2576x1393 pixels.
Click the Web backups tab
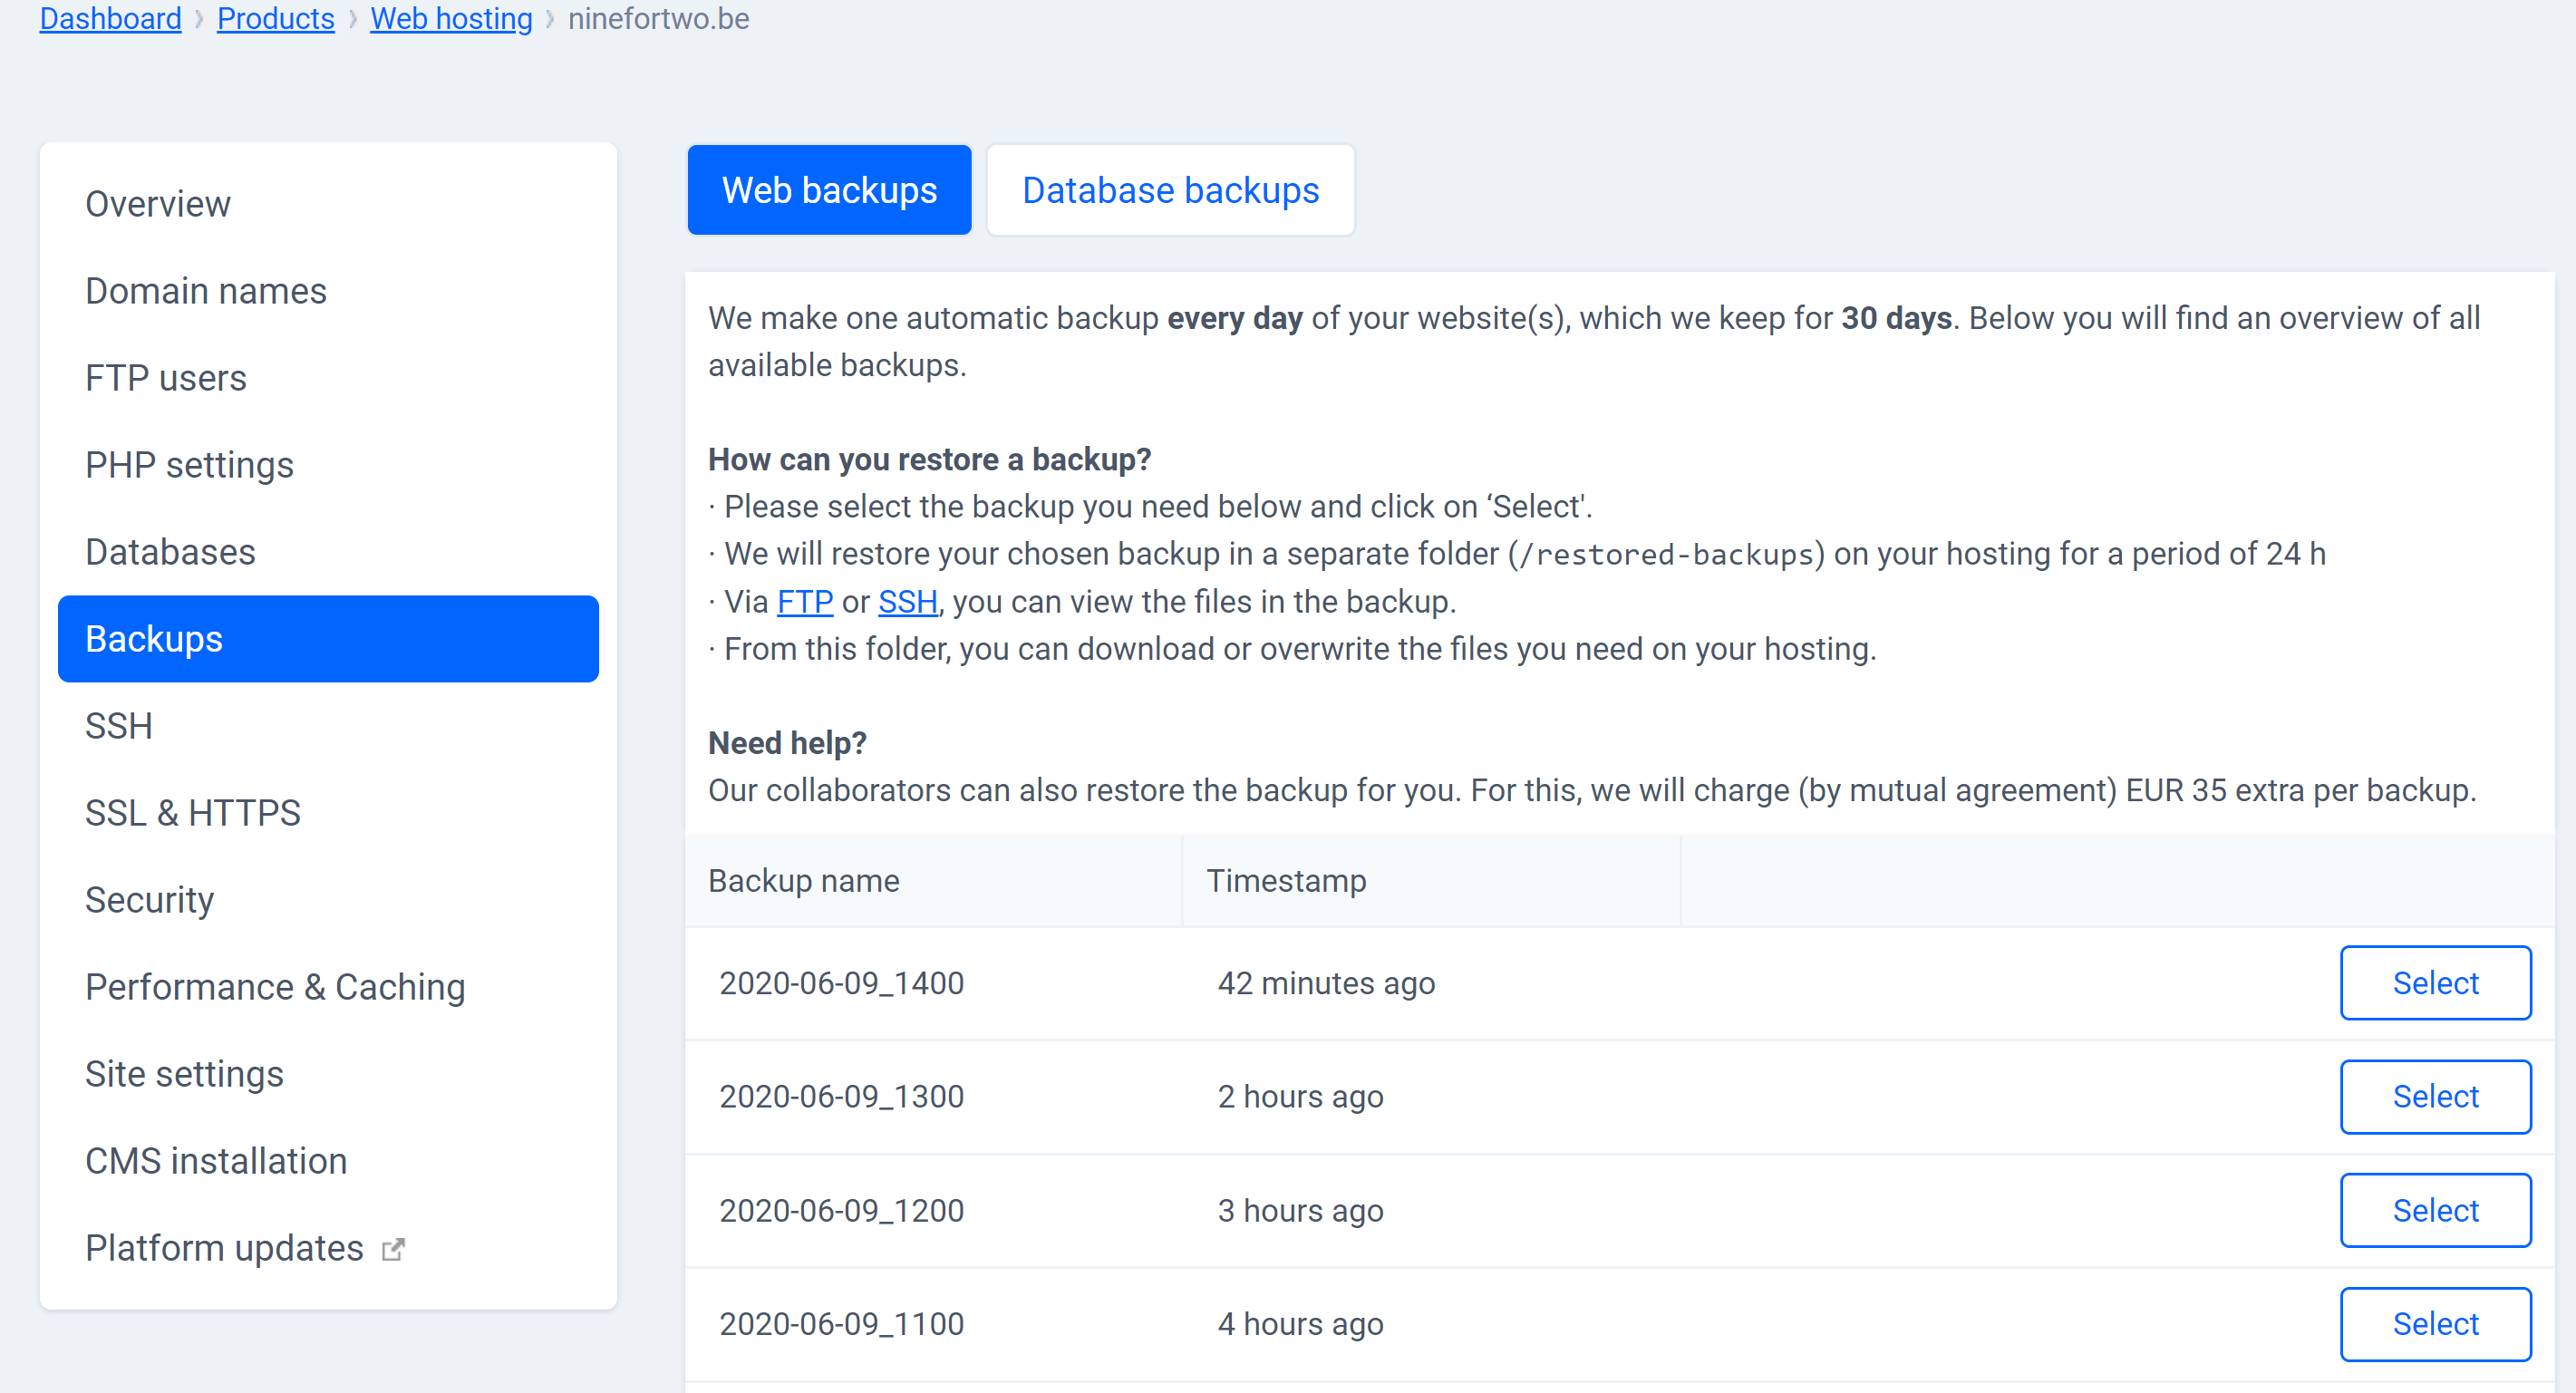pyautogui.click(x=830, y=190)
